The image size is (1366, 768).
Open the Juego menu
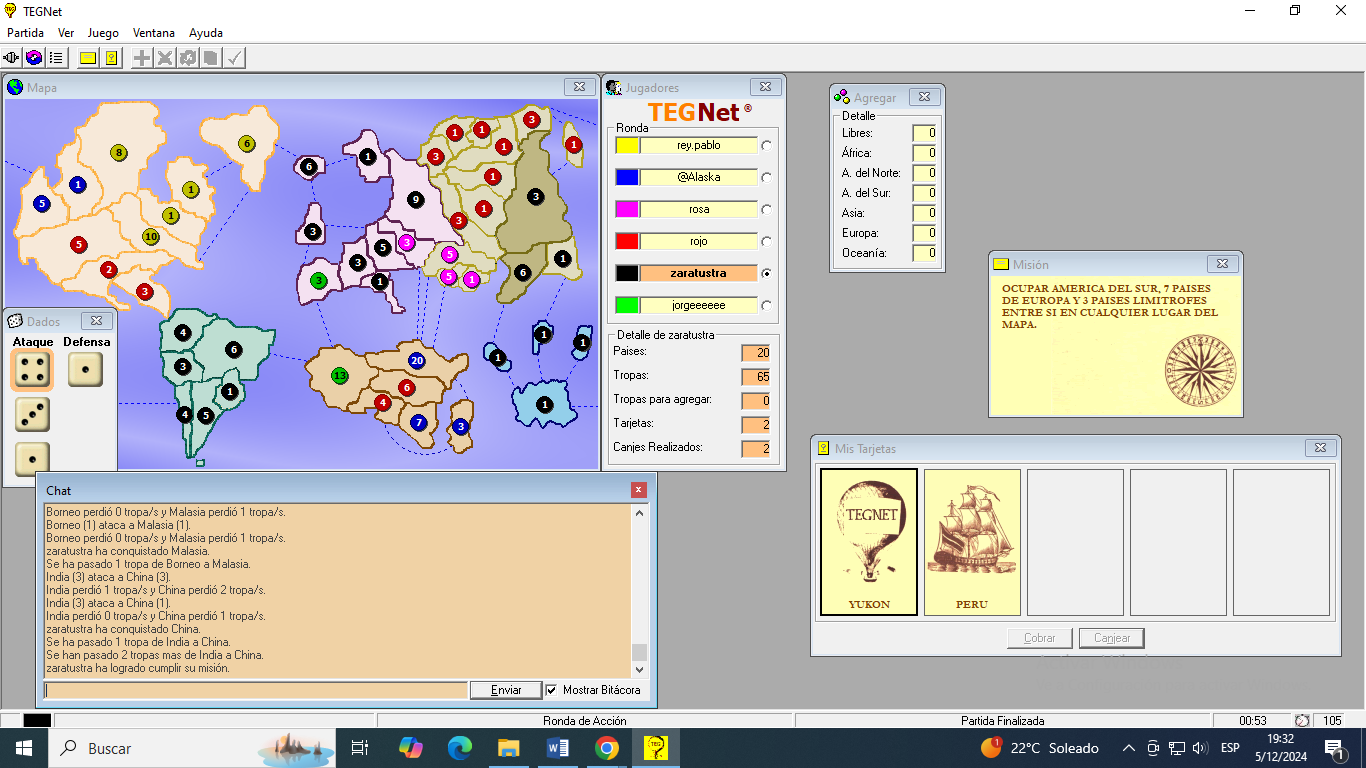103,33
